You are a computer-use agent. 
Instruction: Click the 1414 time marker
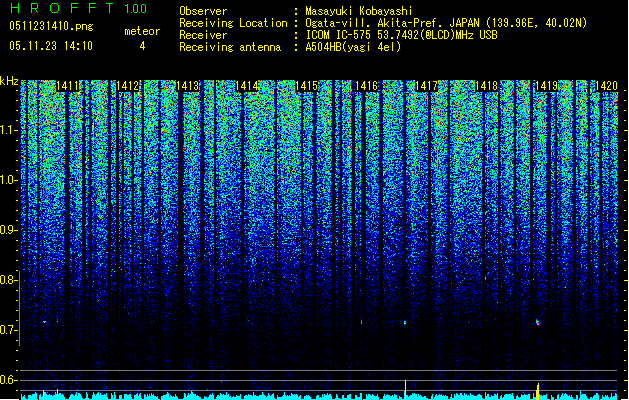click(x=247, y=86)
